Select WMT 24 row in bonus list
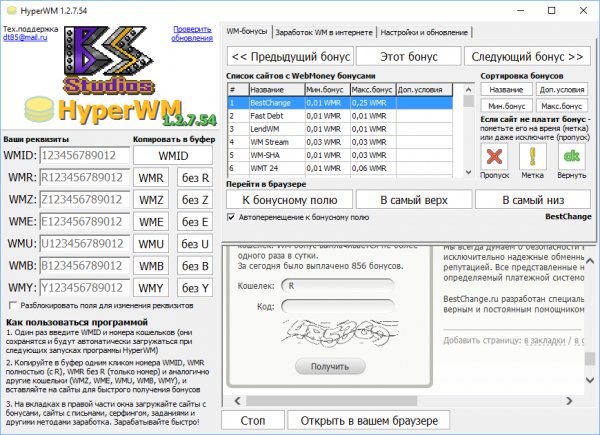Viewport: 600px width, 435px height. (x=340, y=168)
